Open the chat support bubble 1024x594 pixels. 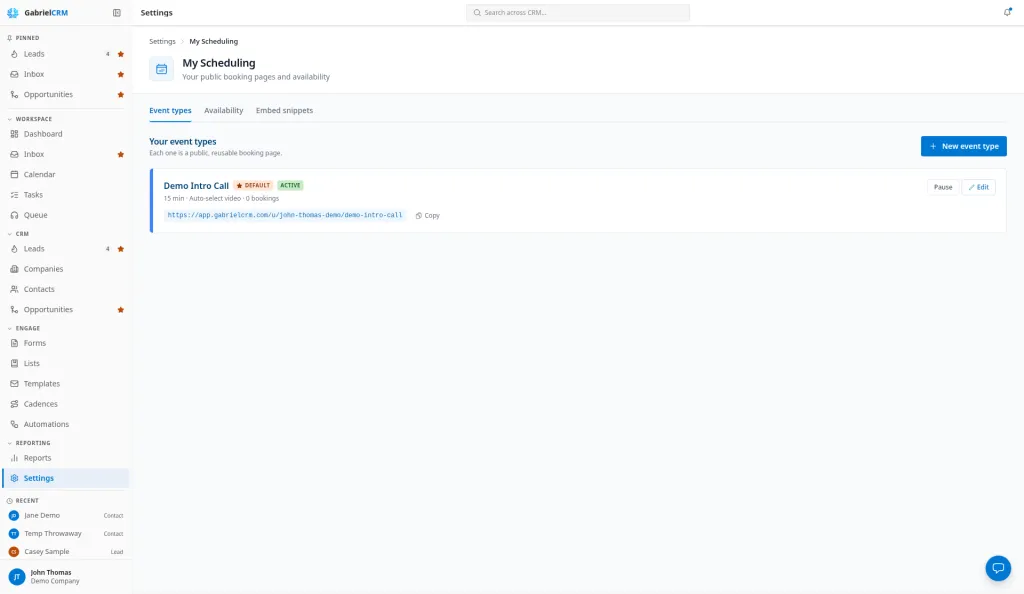(x=998, y=568)
